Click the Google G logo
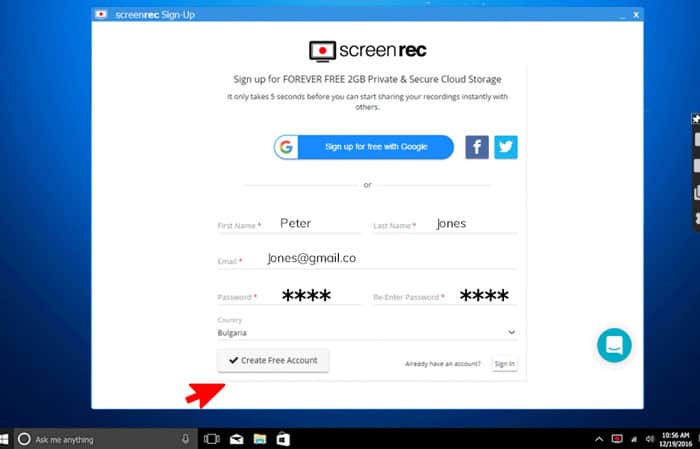Screen dimensions: 700x449 [x=286, y=147]
